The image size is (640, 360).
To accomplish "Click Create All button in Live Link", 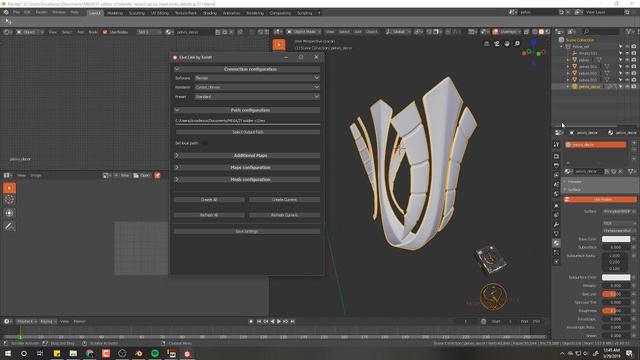I will tap(209, 200).
